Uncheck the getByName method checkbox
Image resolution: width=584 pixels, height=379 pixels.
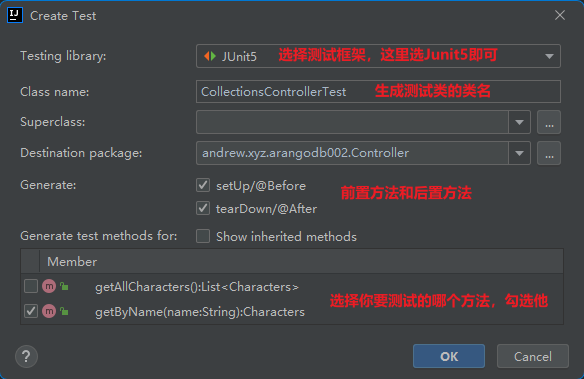coord(31,311)
